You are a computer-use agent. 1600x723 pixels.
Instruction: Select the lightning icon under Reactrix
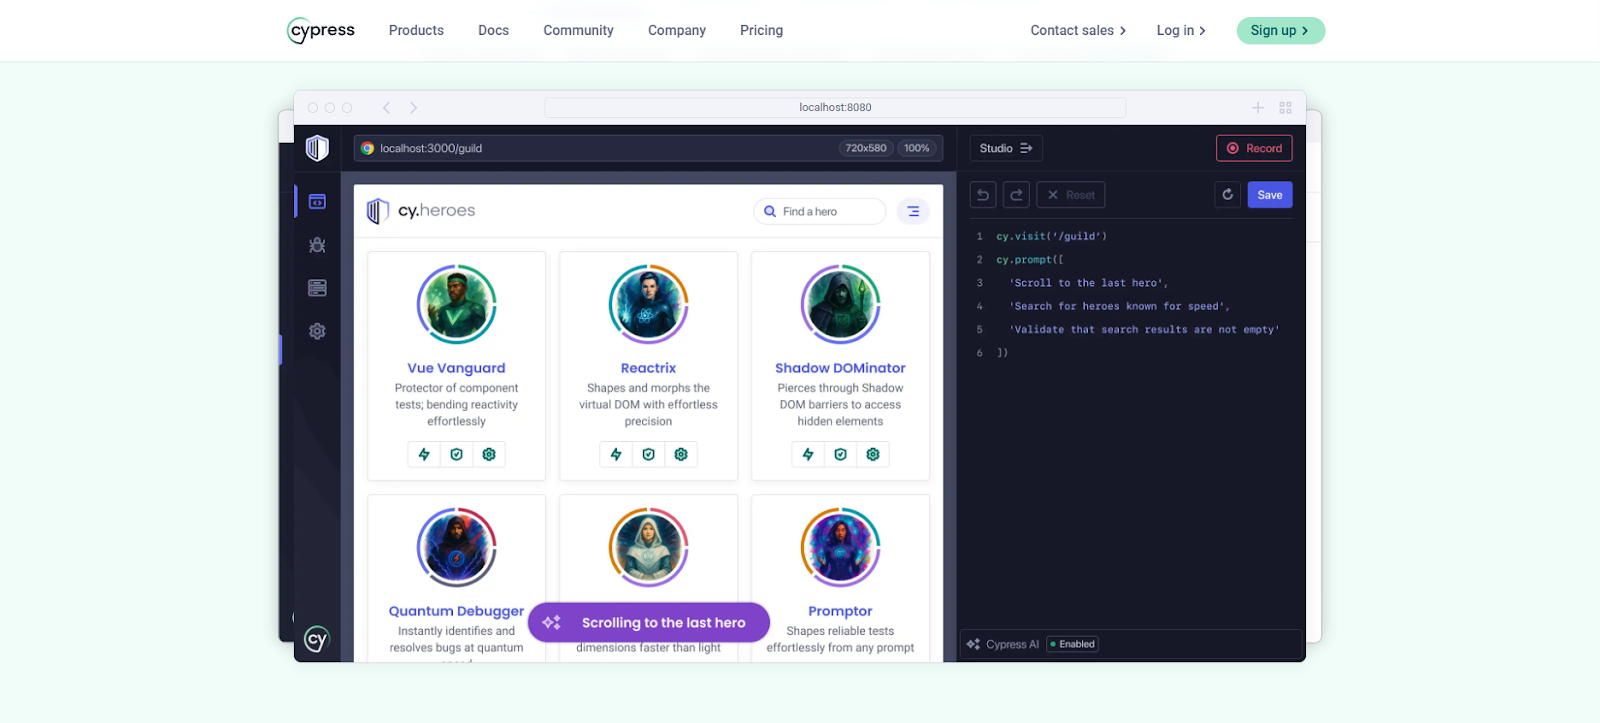pos(616,455)
